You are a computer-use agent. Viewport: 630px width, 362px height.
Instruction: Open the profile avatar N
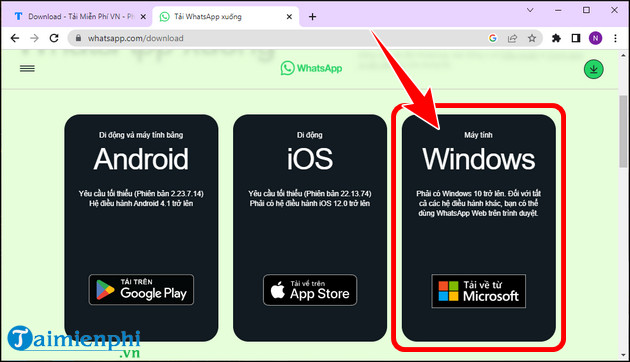coord(595,38)
